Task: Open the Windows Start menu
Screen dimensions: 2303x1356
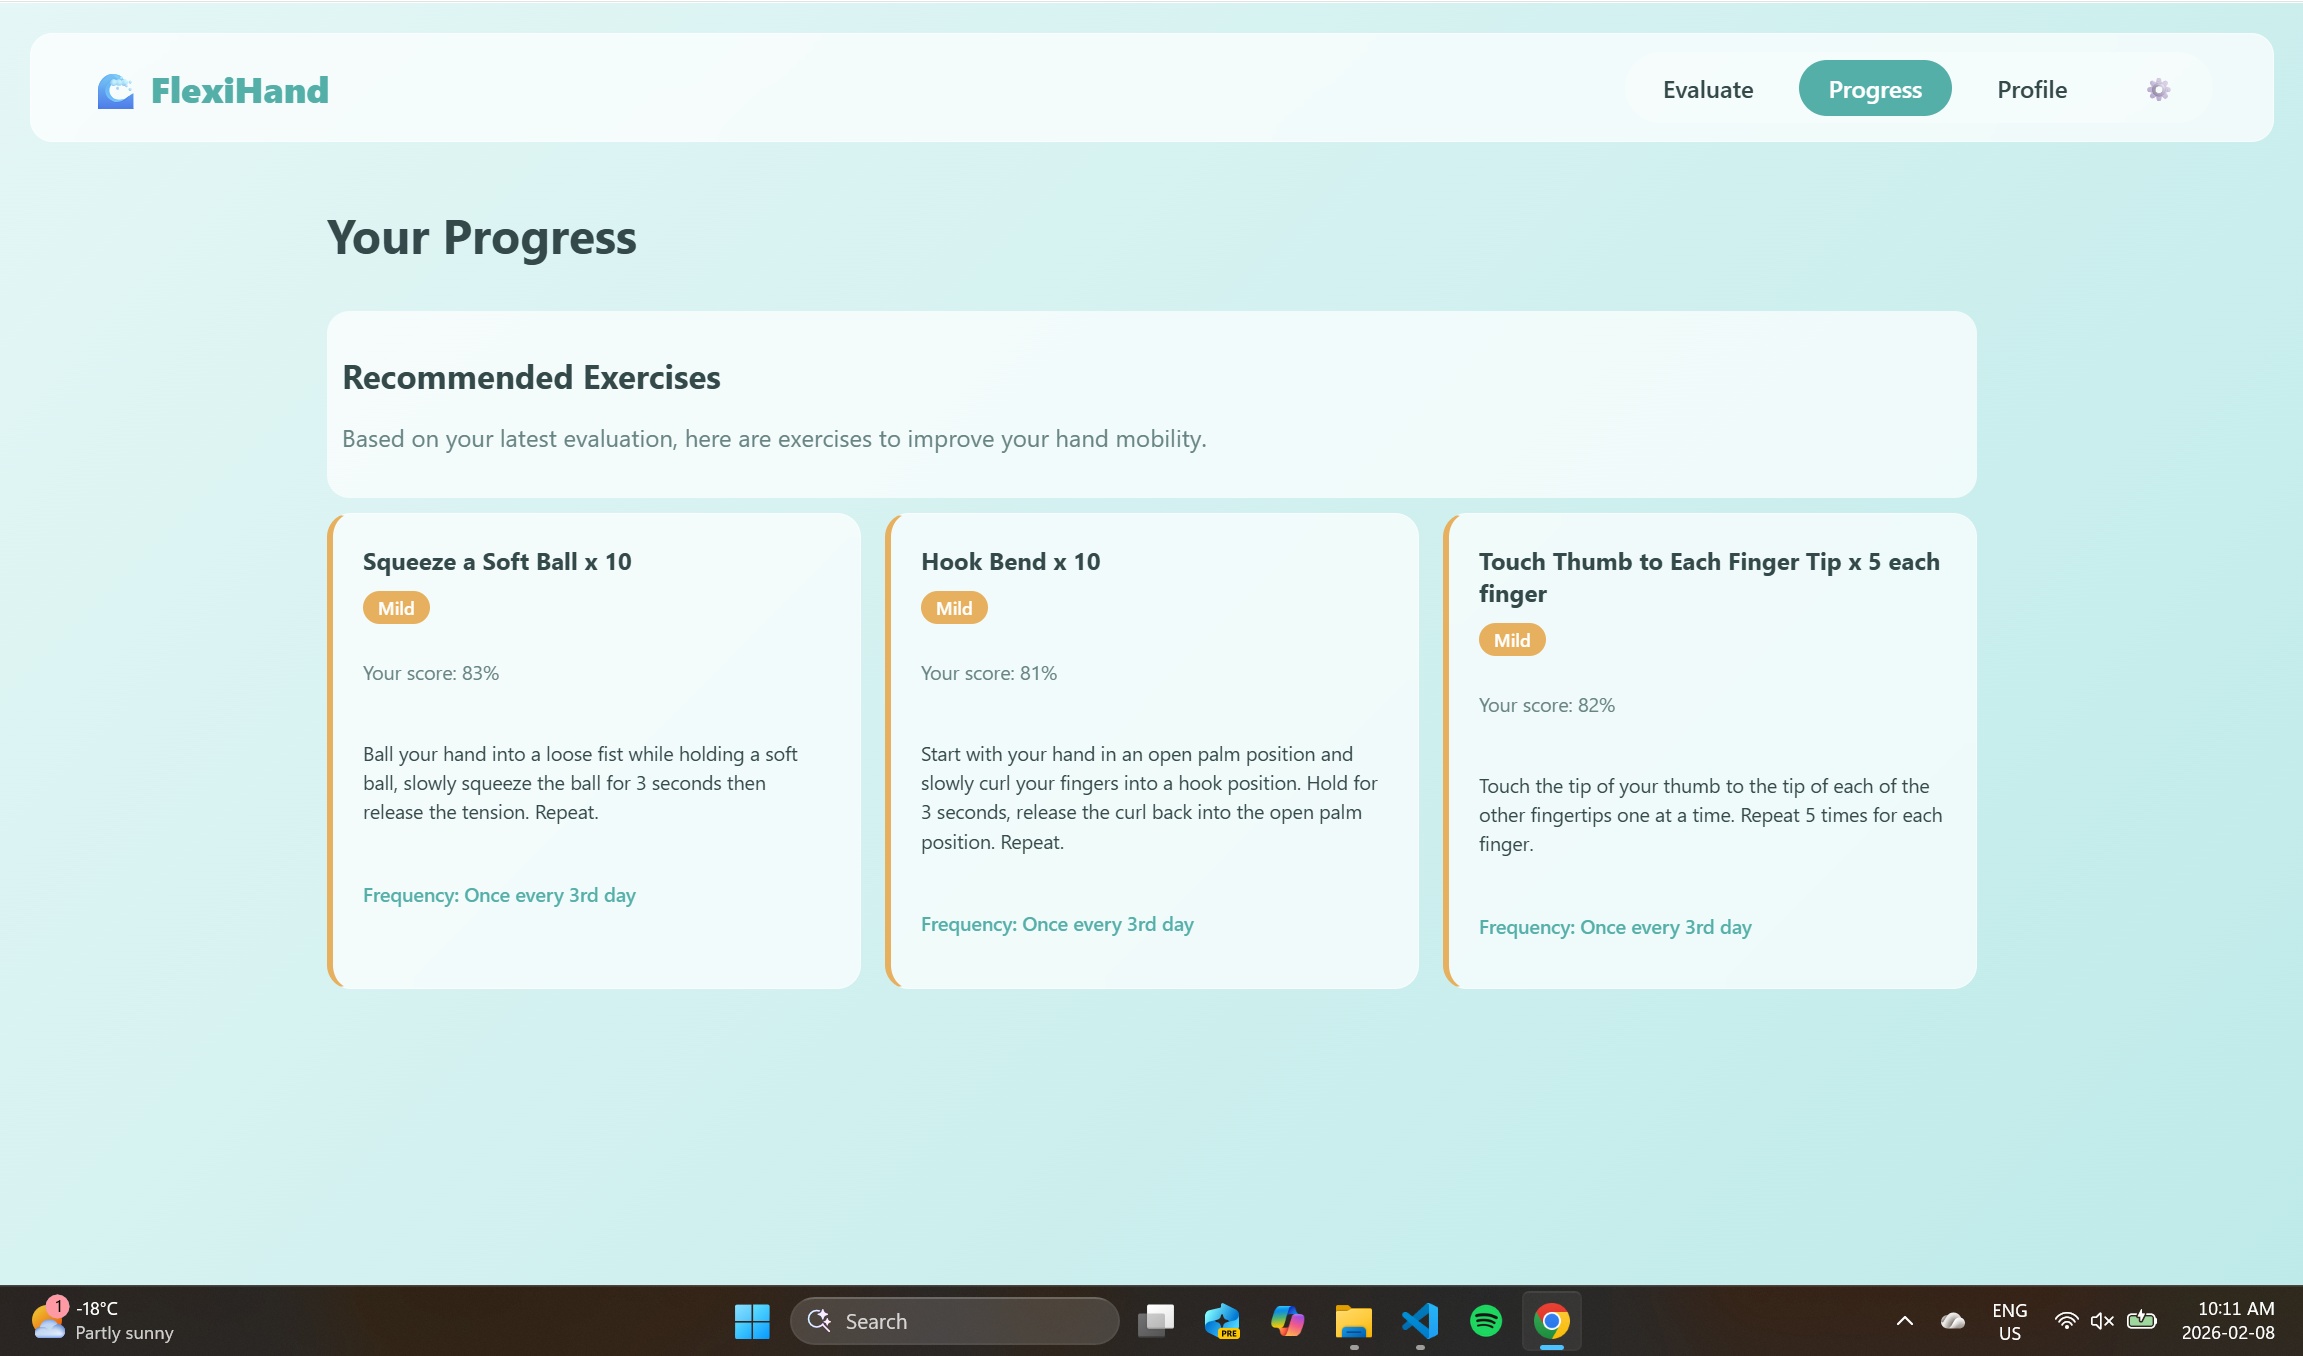Action: [x=752, y=1321]
